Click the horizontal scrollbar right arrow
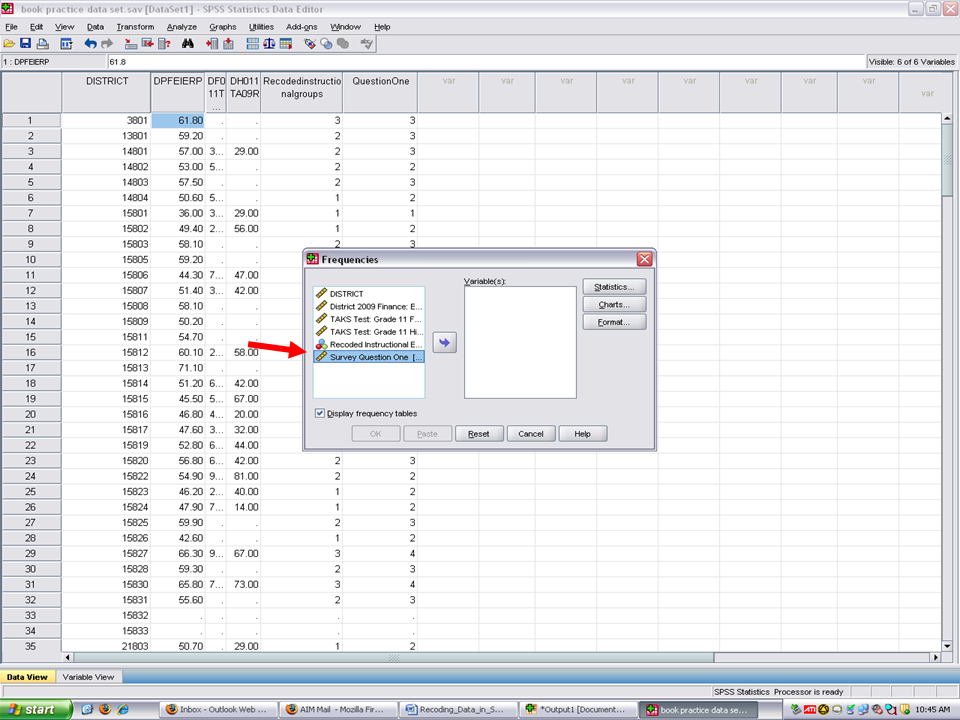Image resolution: width=960 pixels, height=720 pixels. click(935, 657)
